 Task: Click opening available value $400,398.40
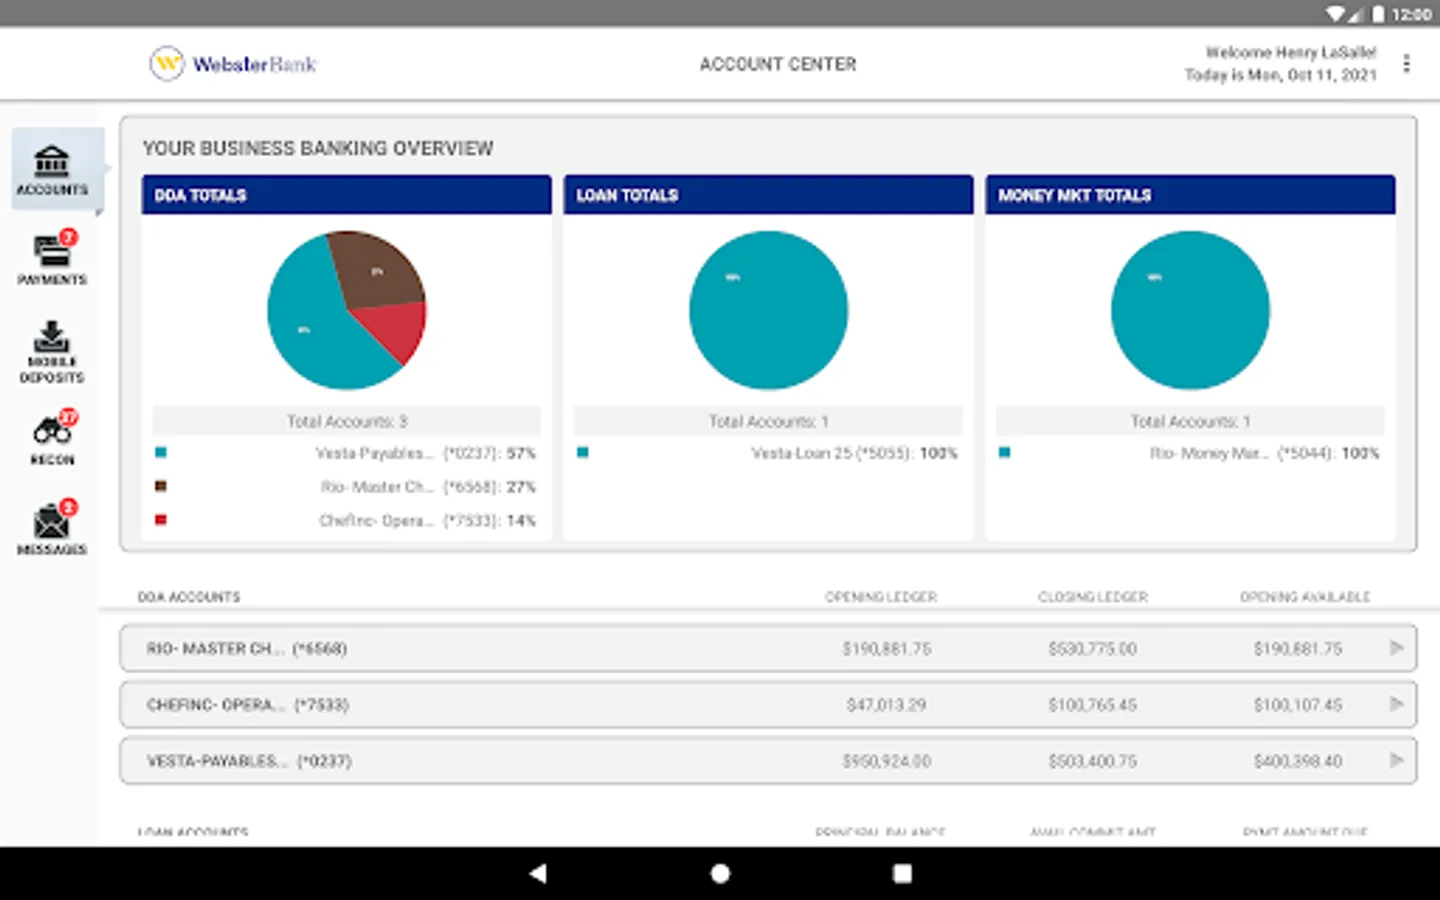1298,761
